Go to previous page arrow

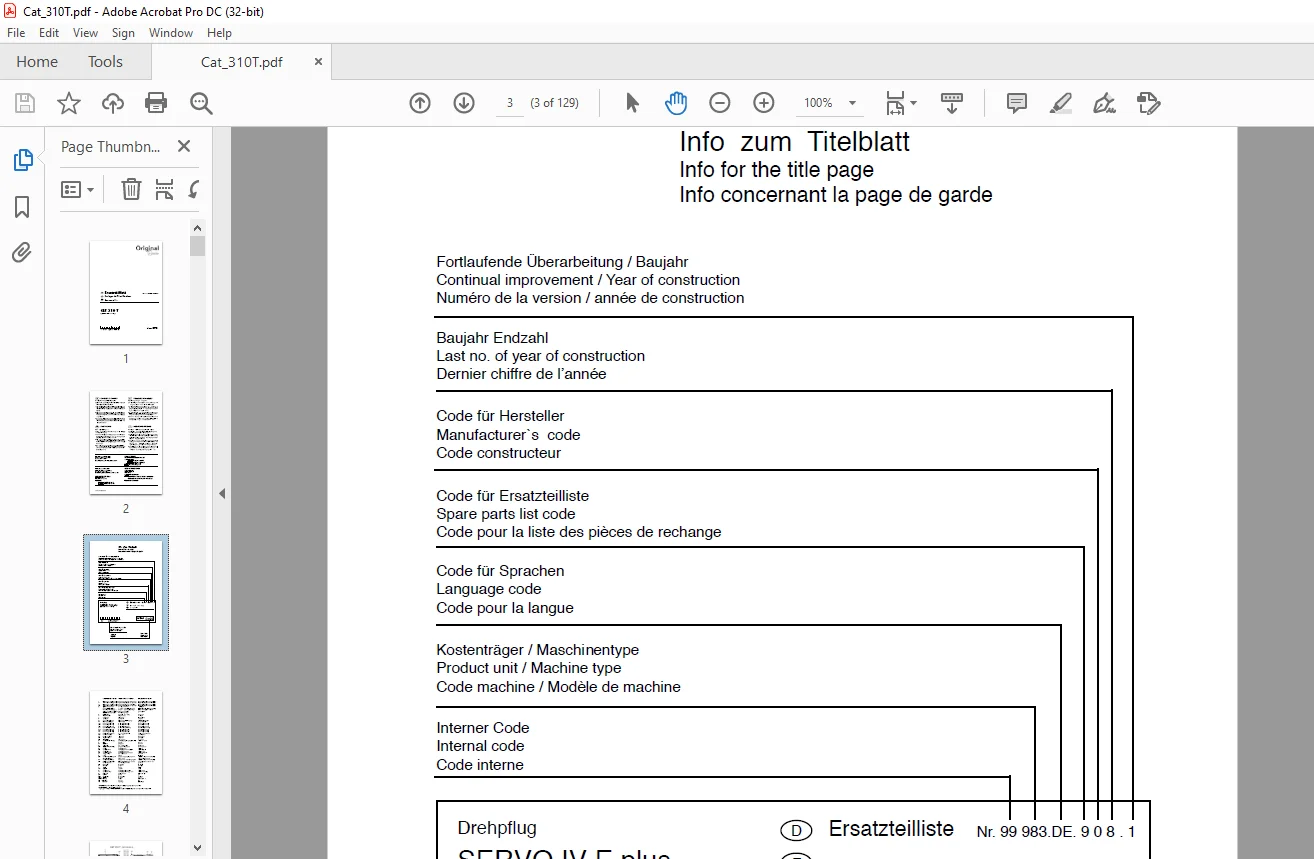(x=420, y=103)
